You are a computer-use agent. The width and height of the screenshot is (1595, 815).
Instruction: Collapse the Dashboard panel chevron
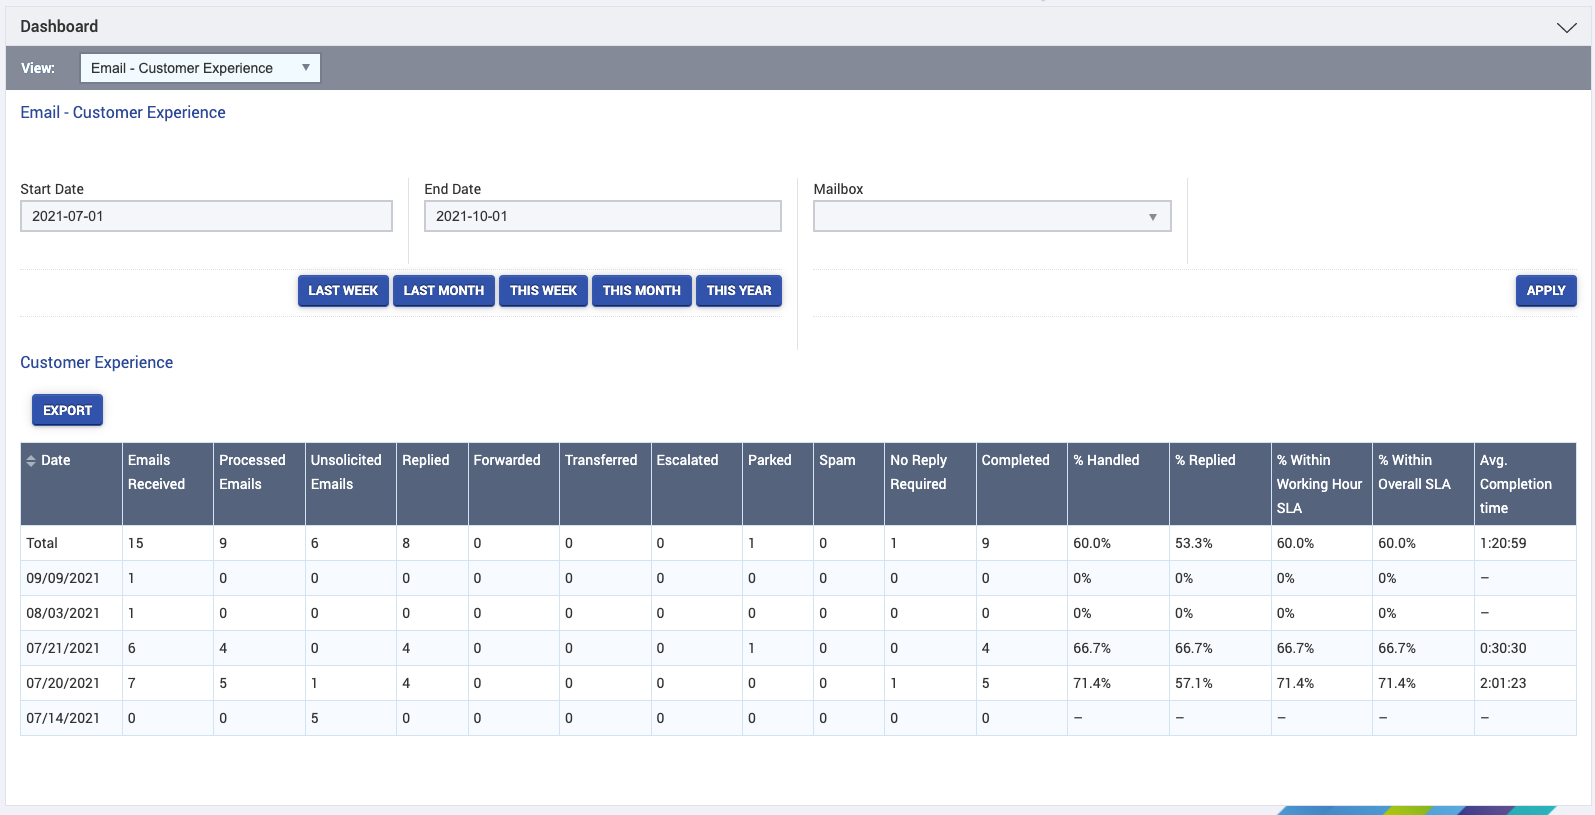(1566, 27)
